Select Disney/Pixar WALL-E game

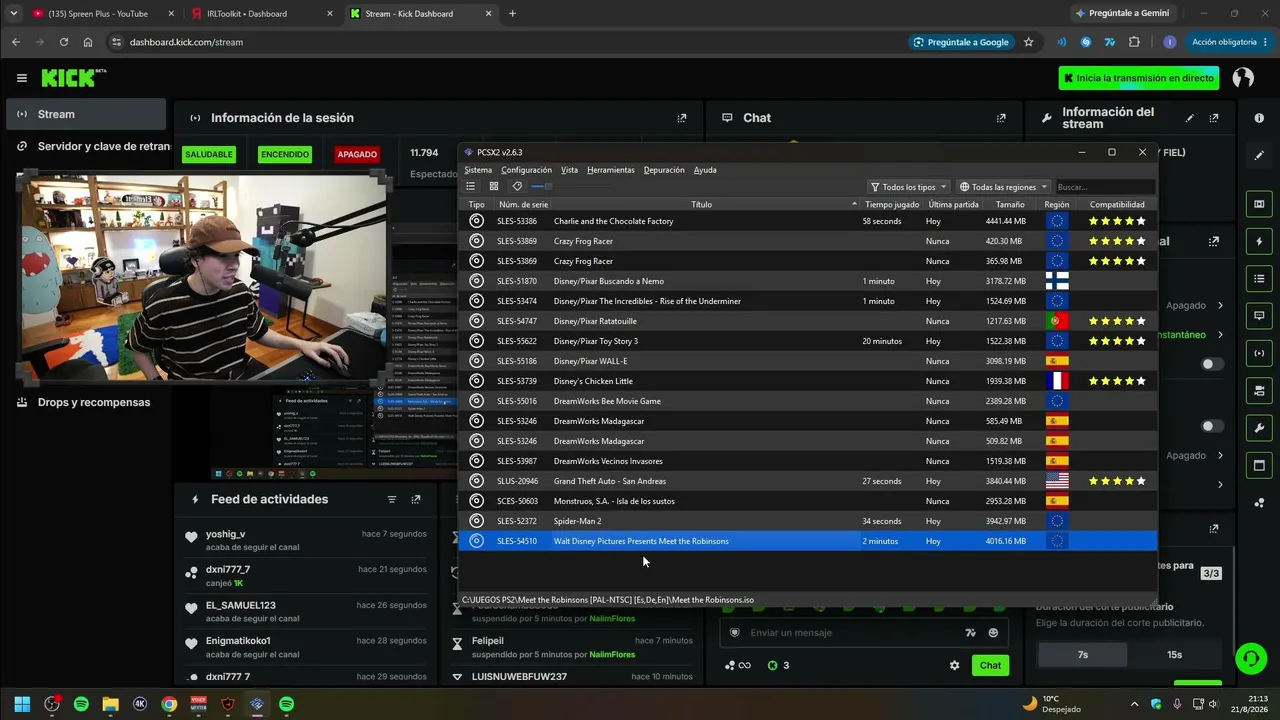coord(808,361)
